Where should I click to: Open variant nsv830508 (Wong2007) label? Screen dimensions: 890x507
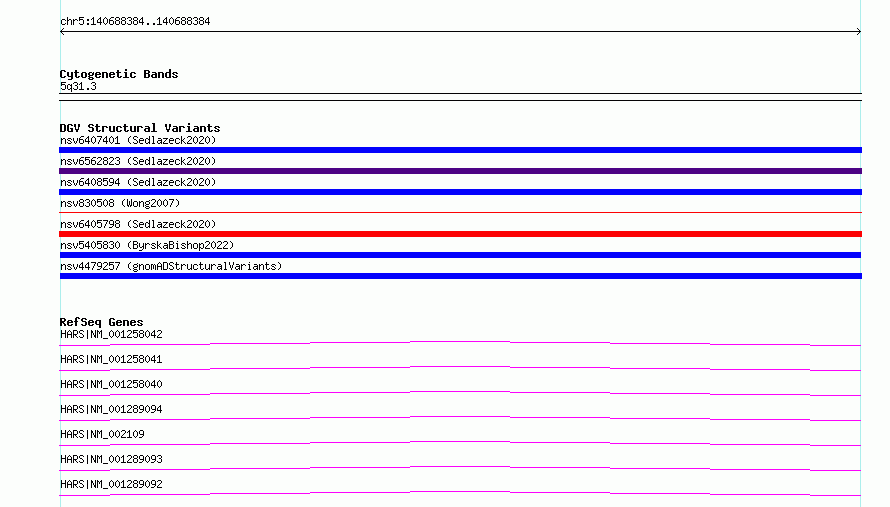click(x=120, y=203)
